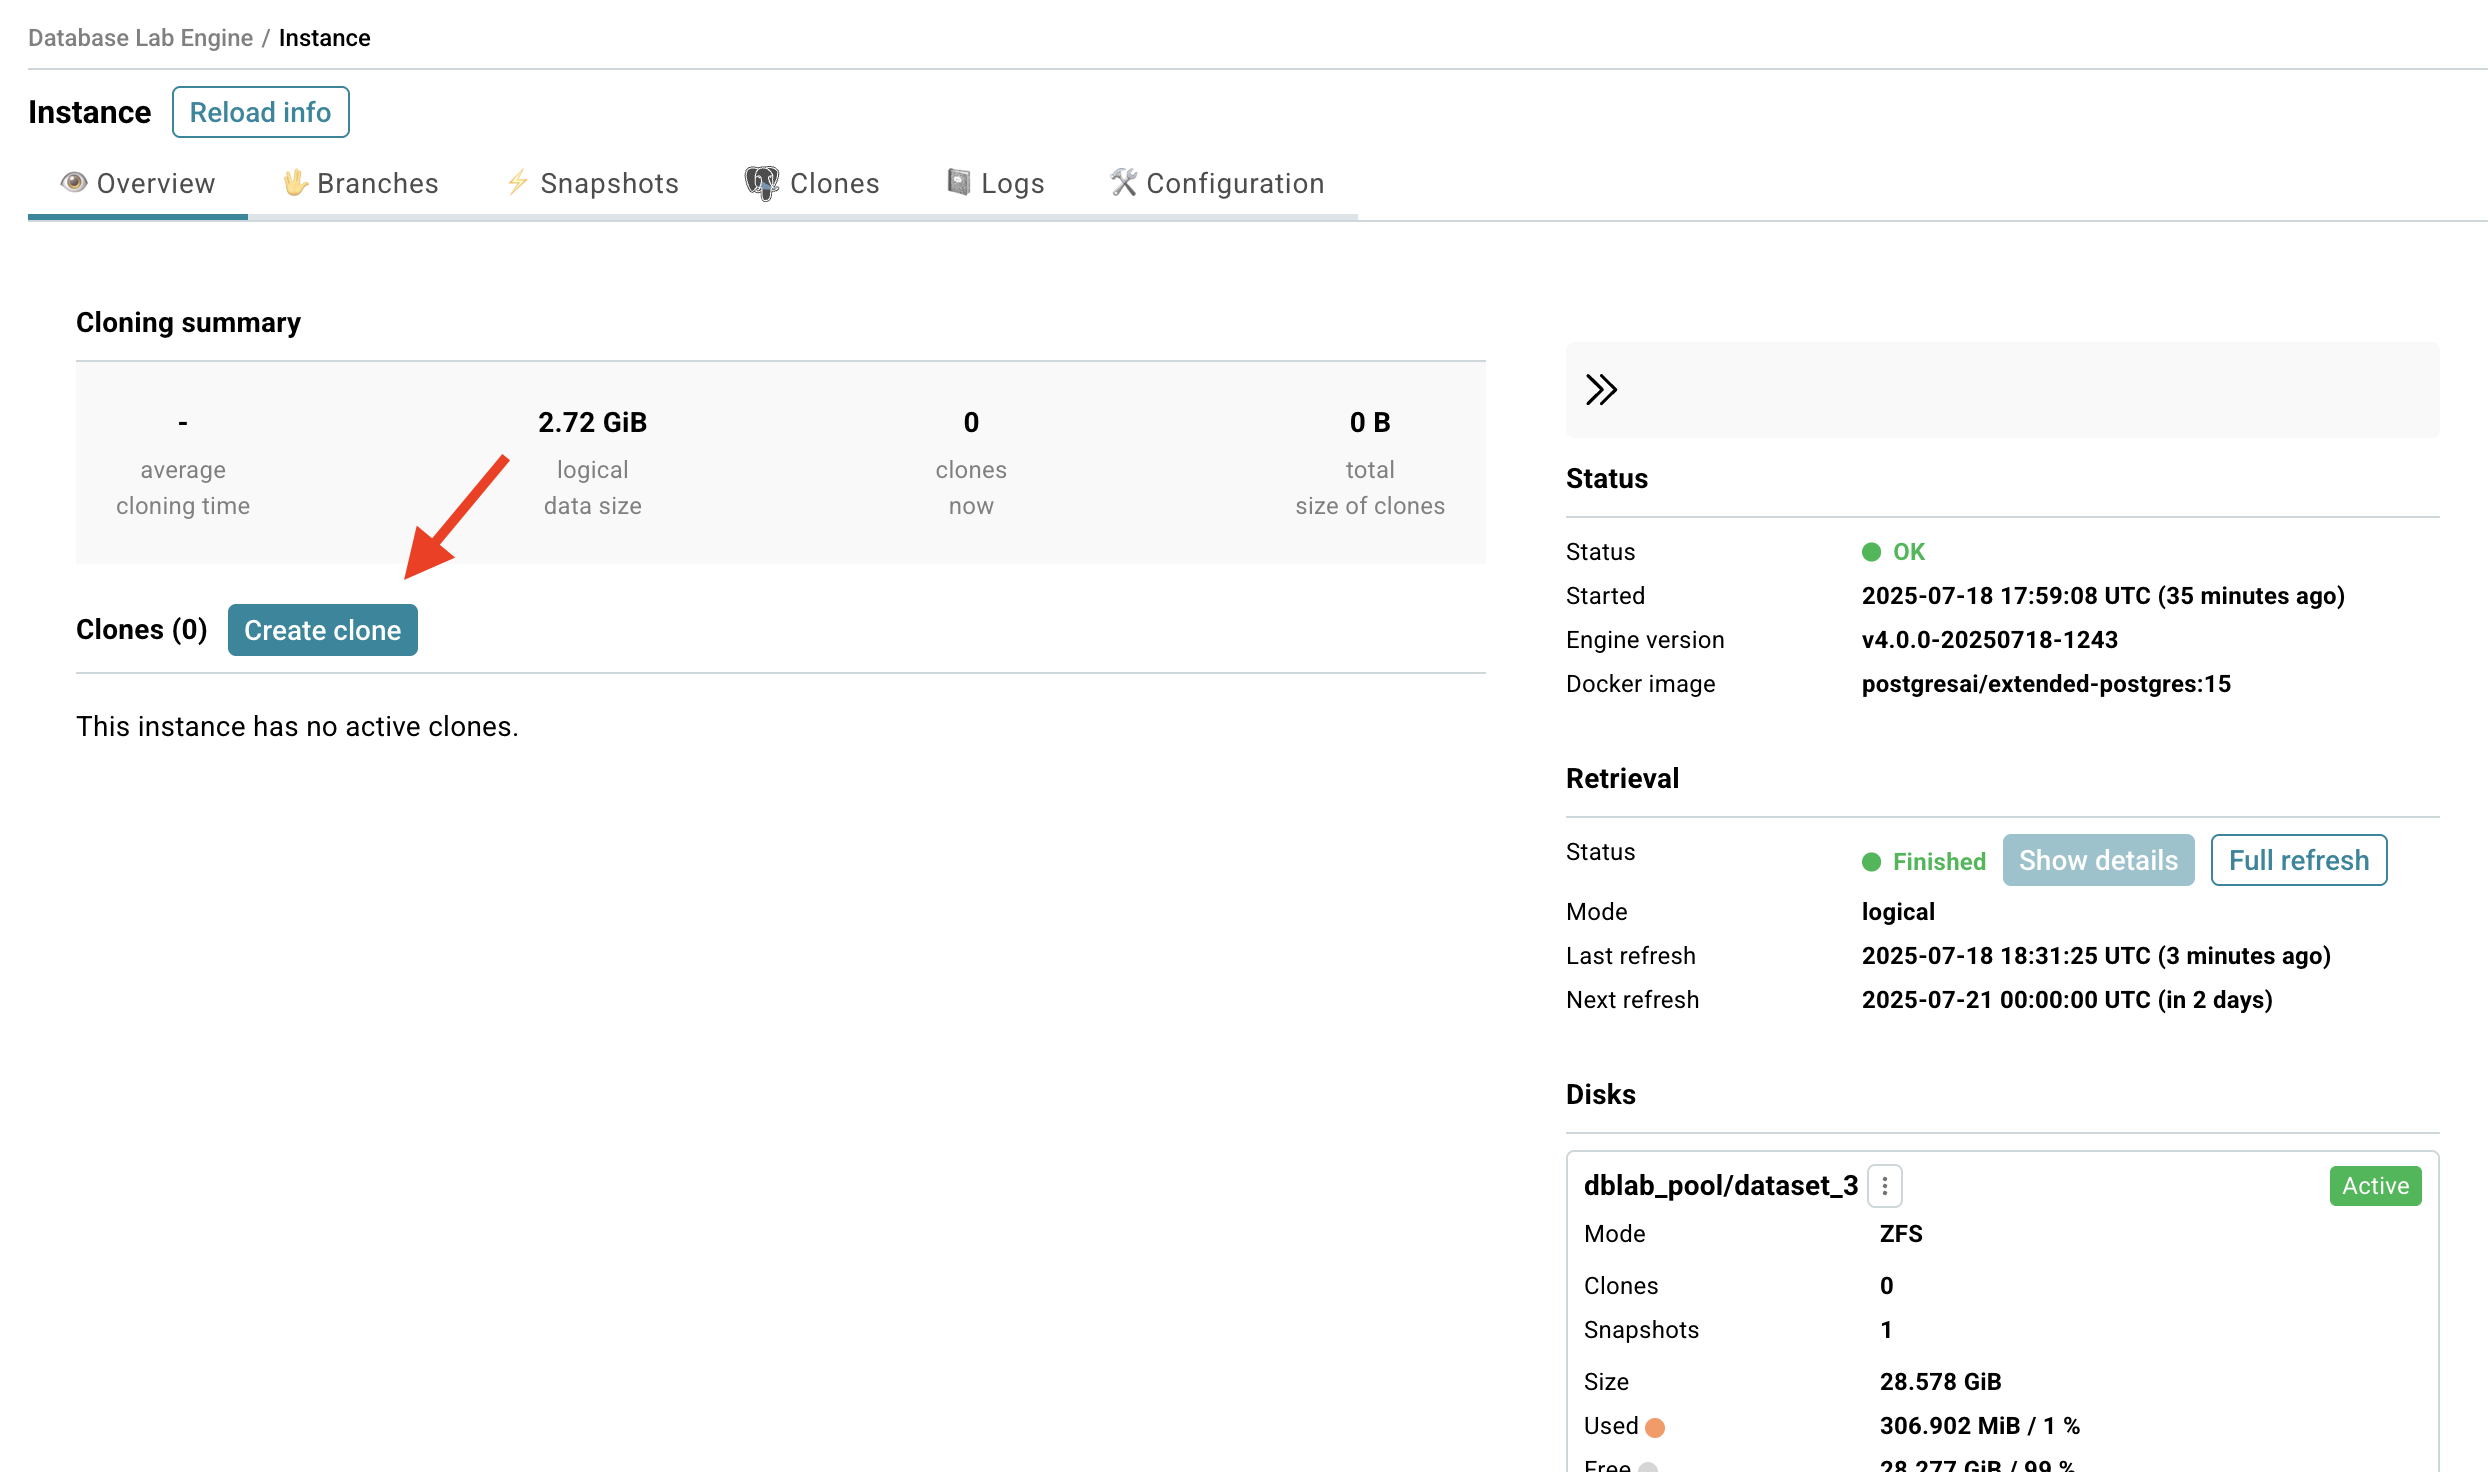Click the ZFS mode value

pos(1901,1234)
